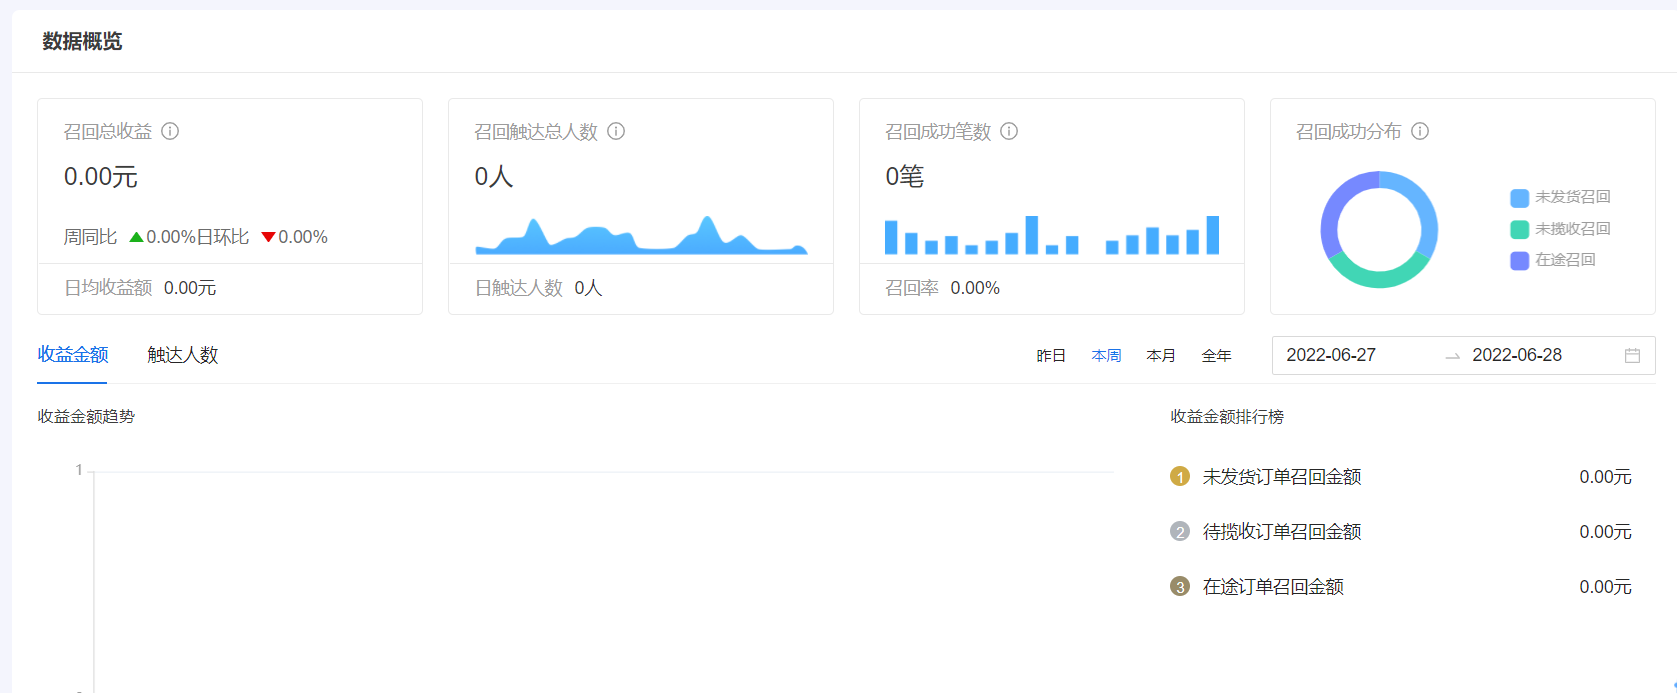Click the 0笔 success count value
This screenshot has height=693, width=1677.
905,177
